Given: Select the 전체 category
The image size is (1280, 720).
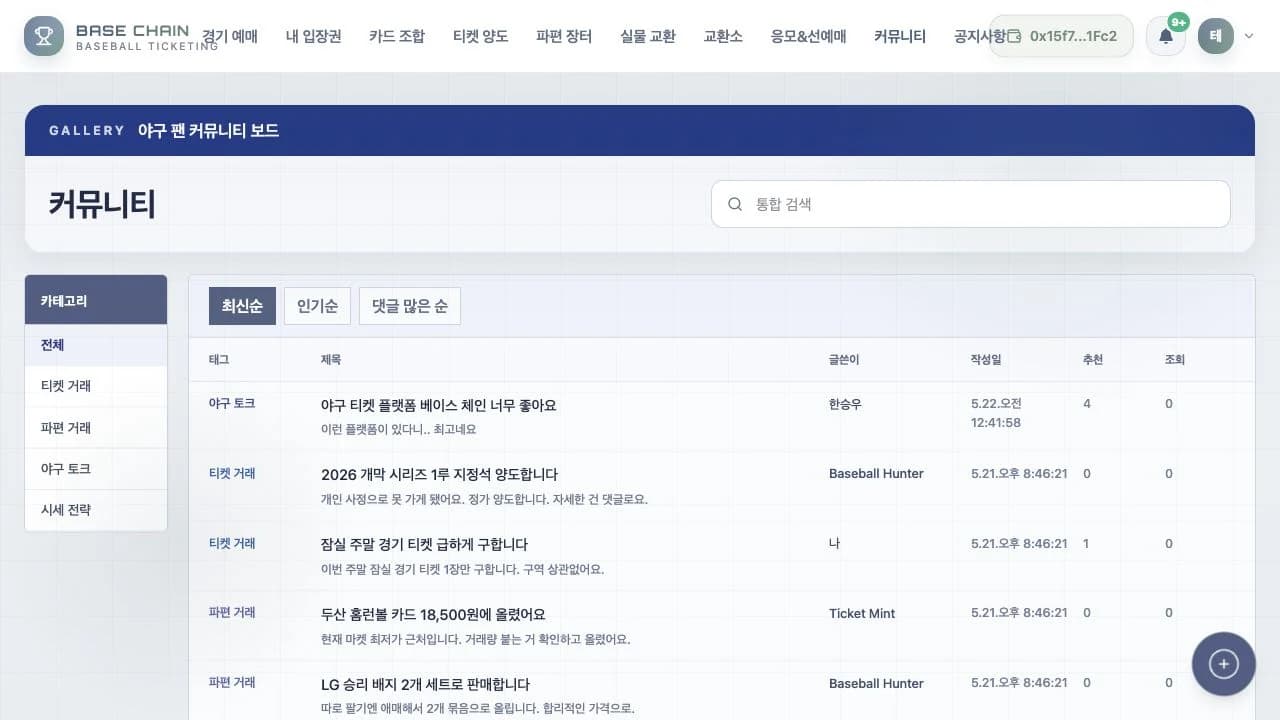Looking at the screenshot, I should [x=96, y=345].
